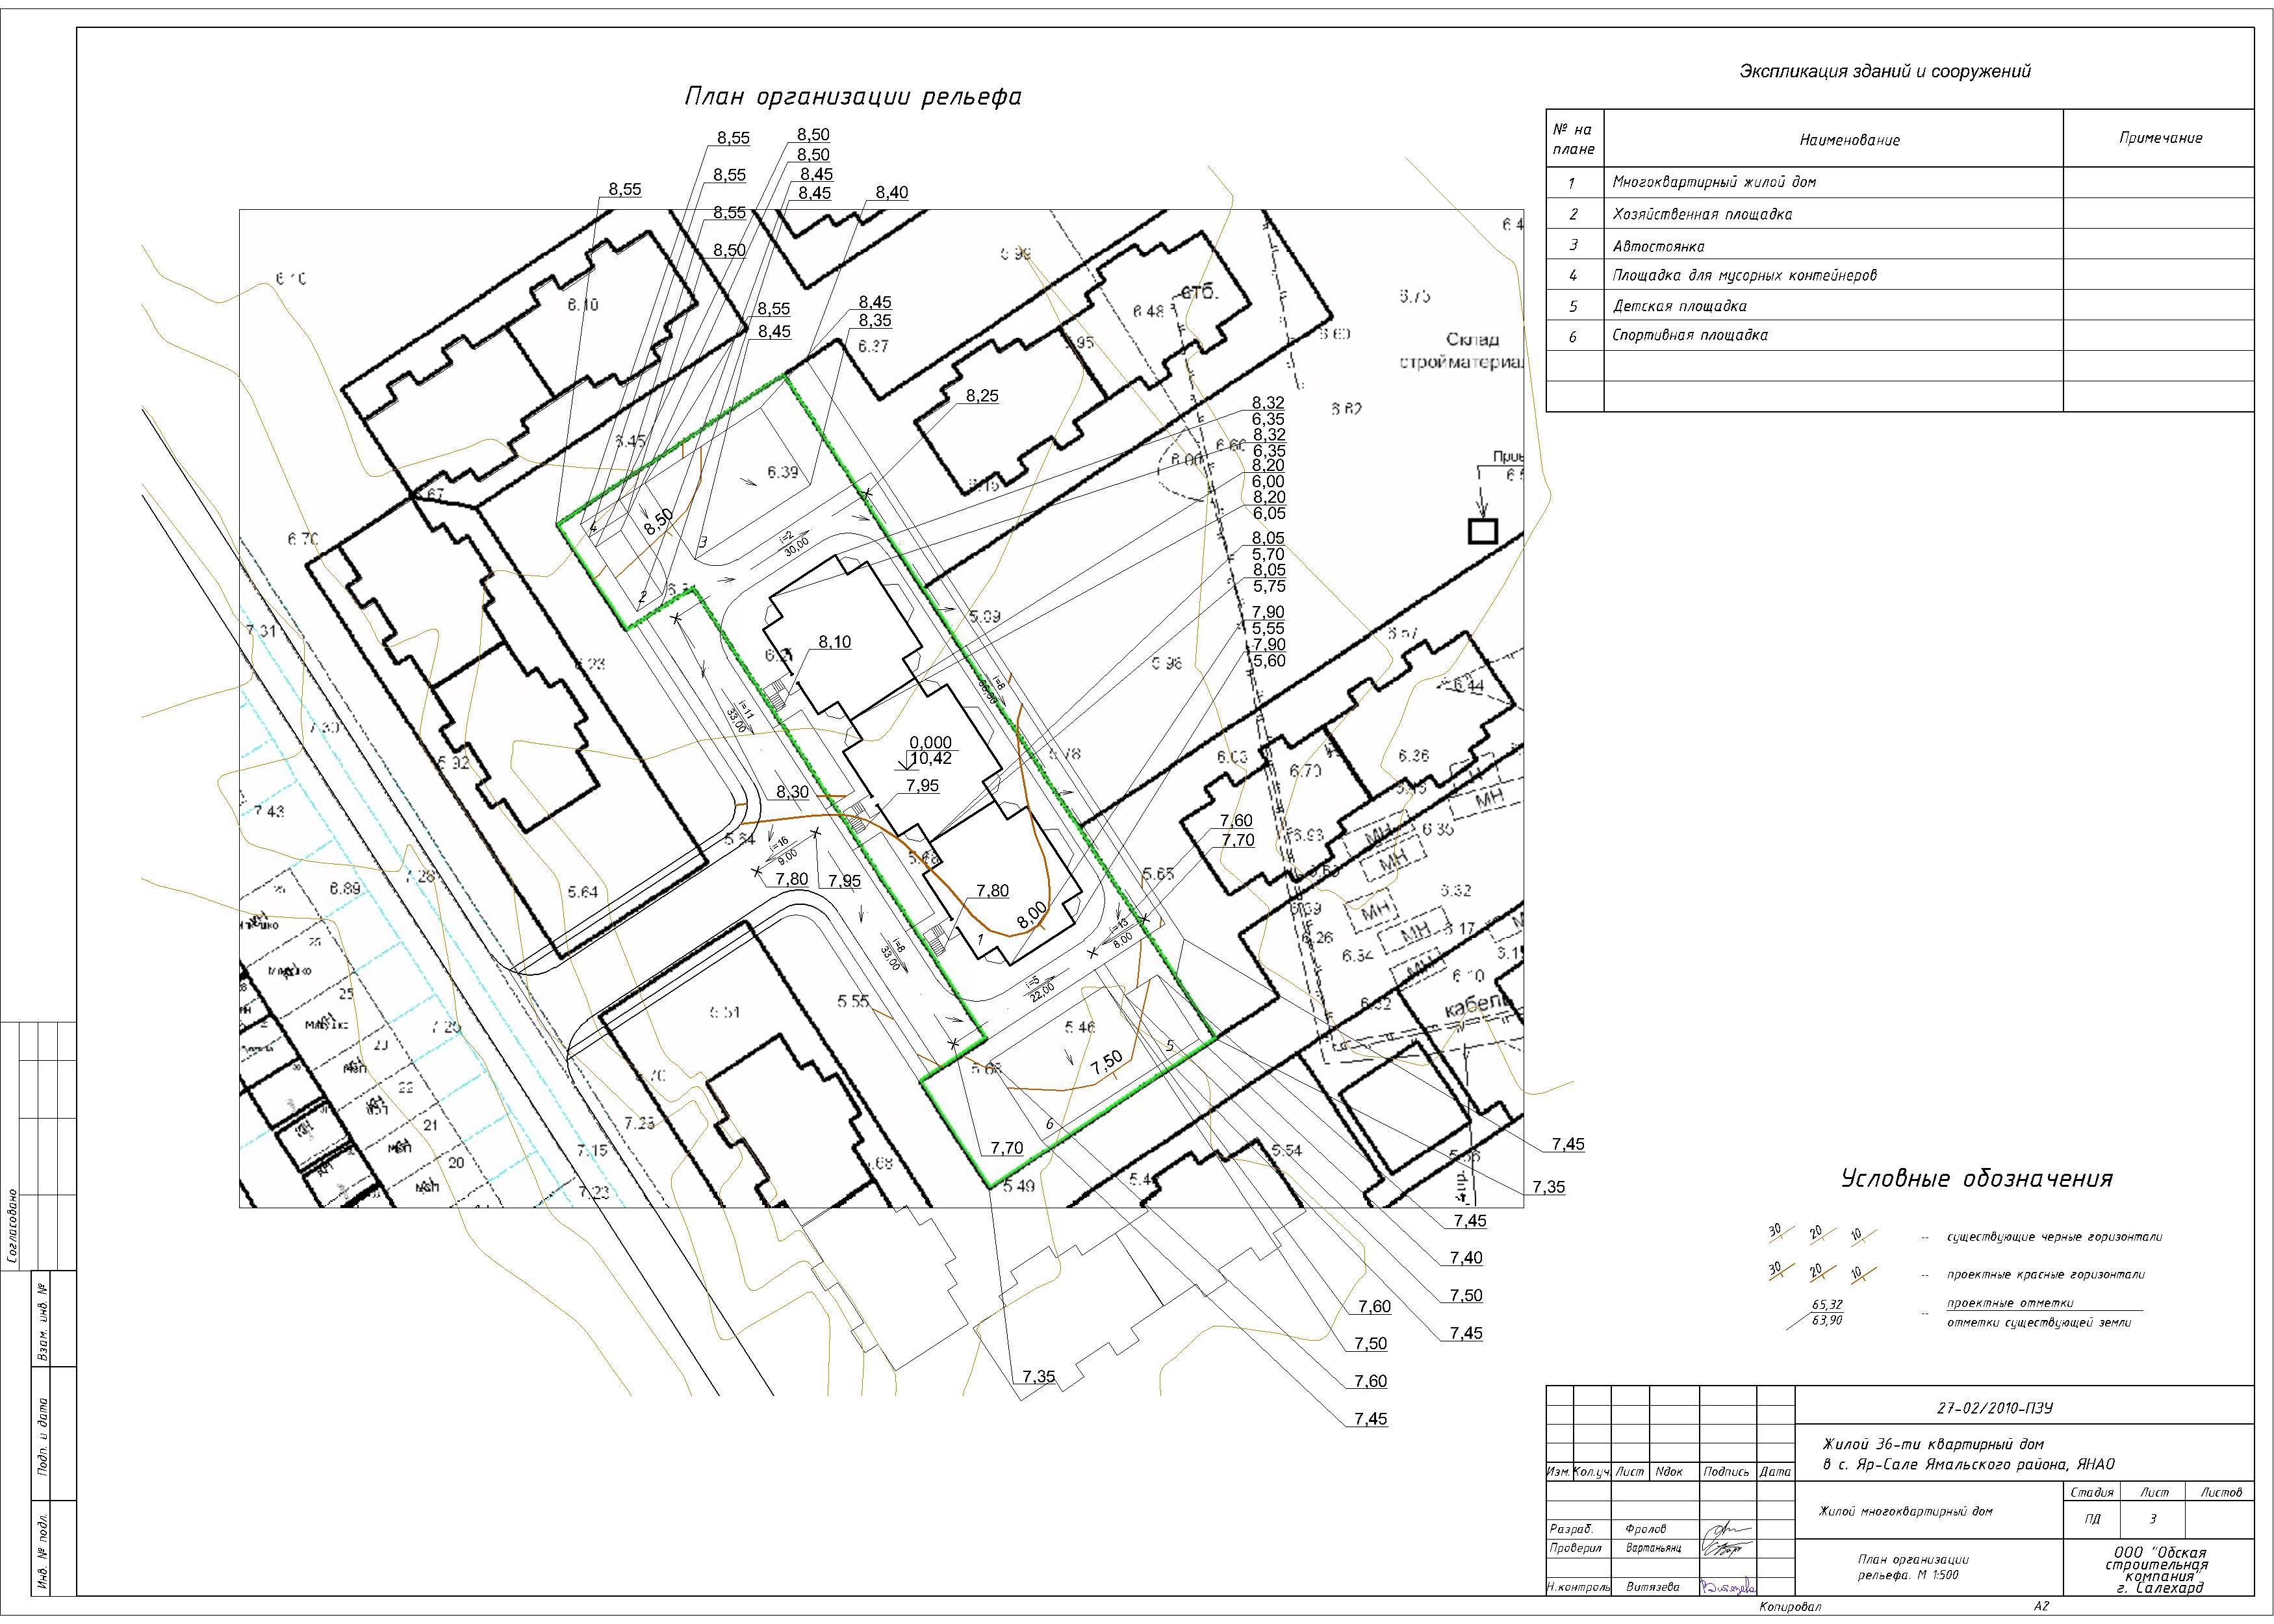Select checker name 'Вартаньянц'

[x=1654, y=1548]
